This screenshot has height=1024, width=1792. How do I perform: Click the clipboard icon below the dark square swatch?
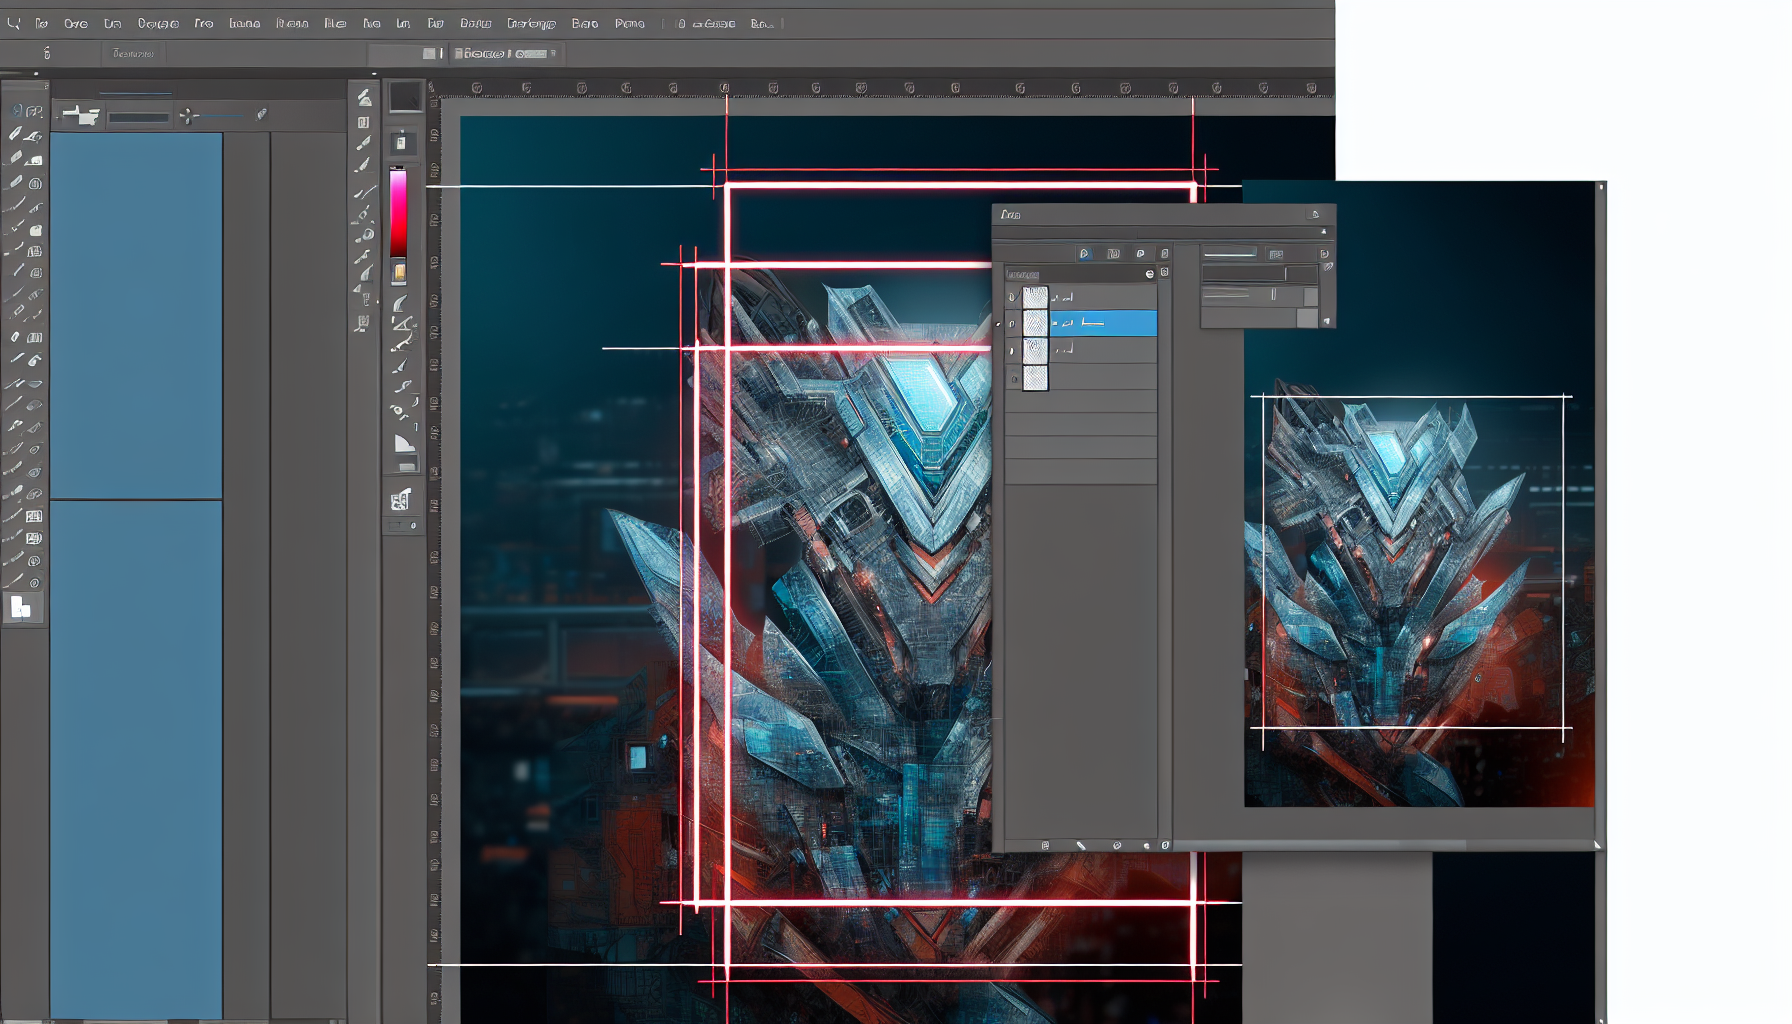tap(401, 142)
